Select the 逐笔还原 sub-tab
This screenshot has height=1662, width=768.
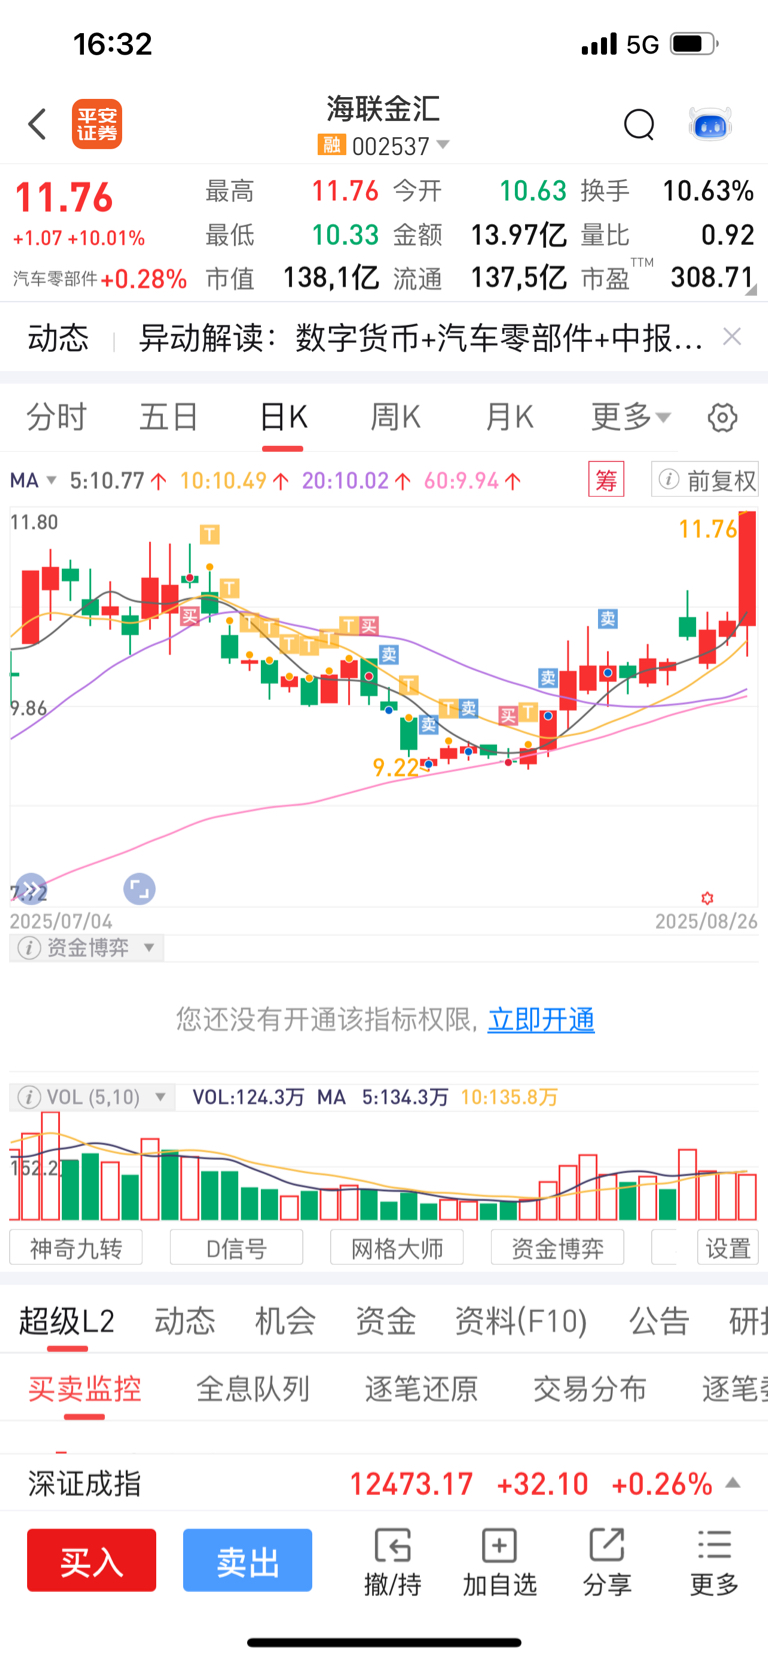coord(421,1389)
